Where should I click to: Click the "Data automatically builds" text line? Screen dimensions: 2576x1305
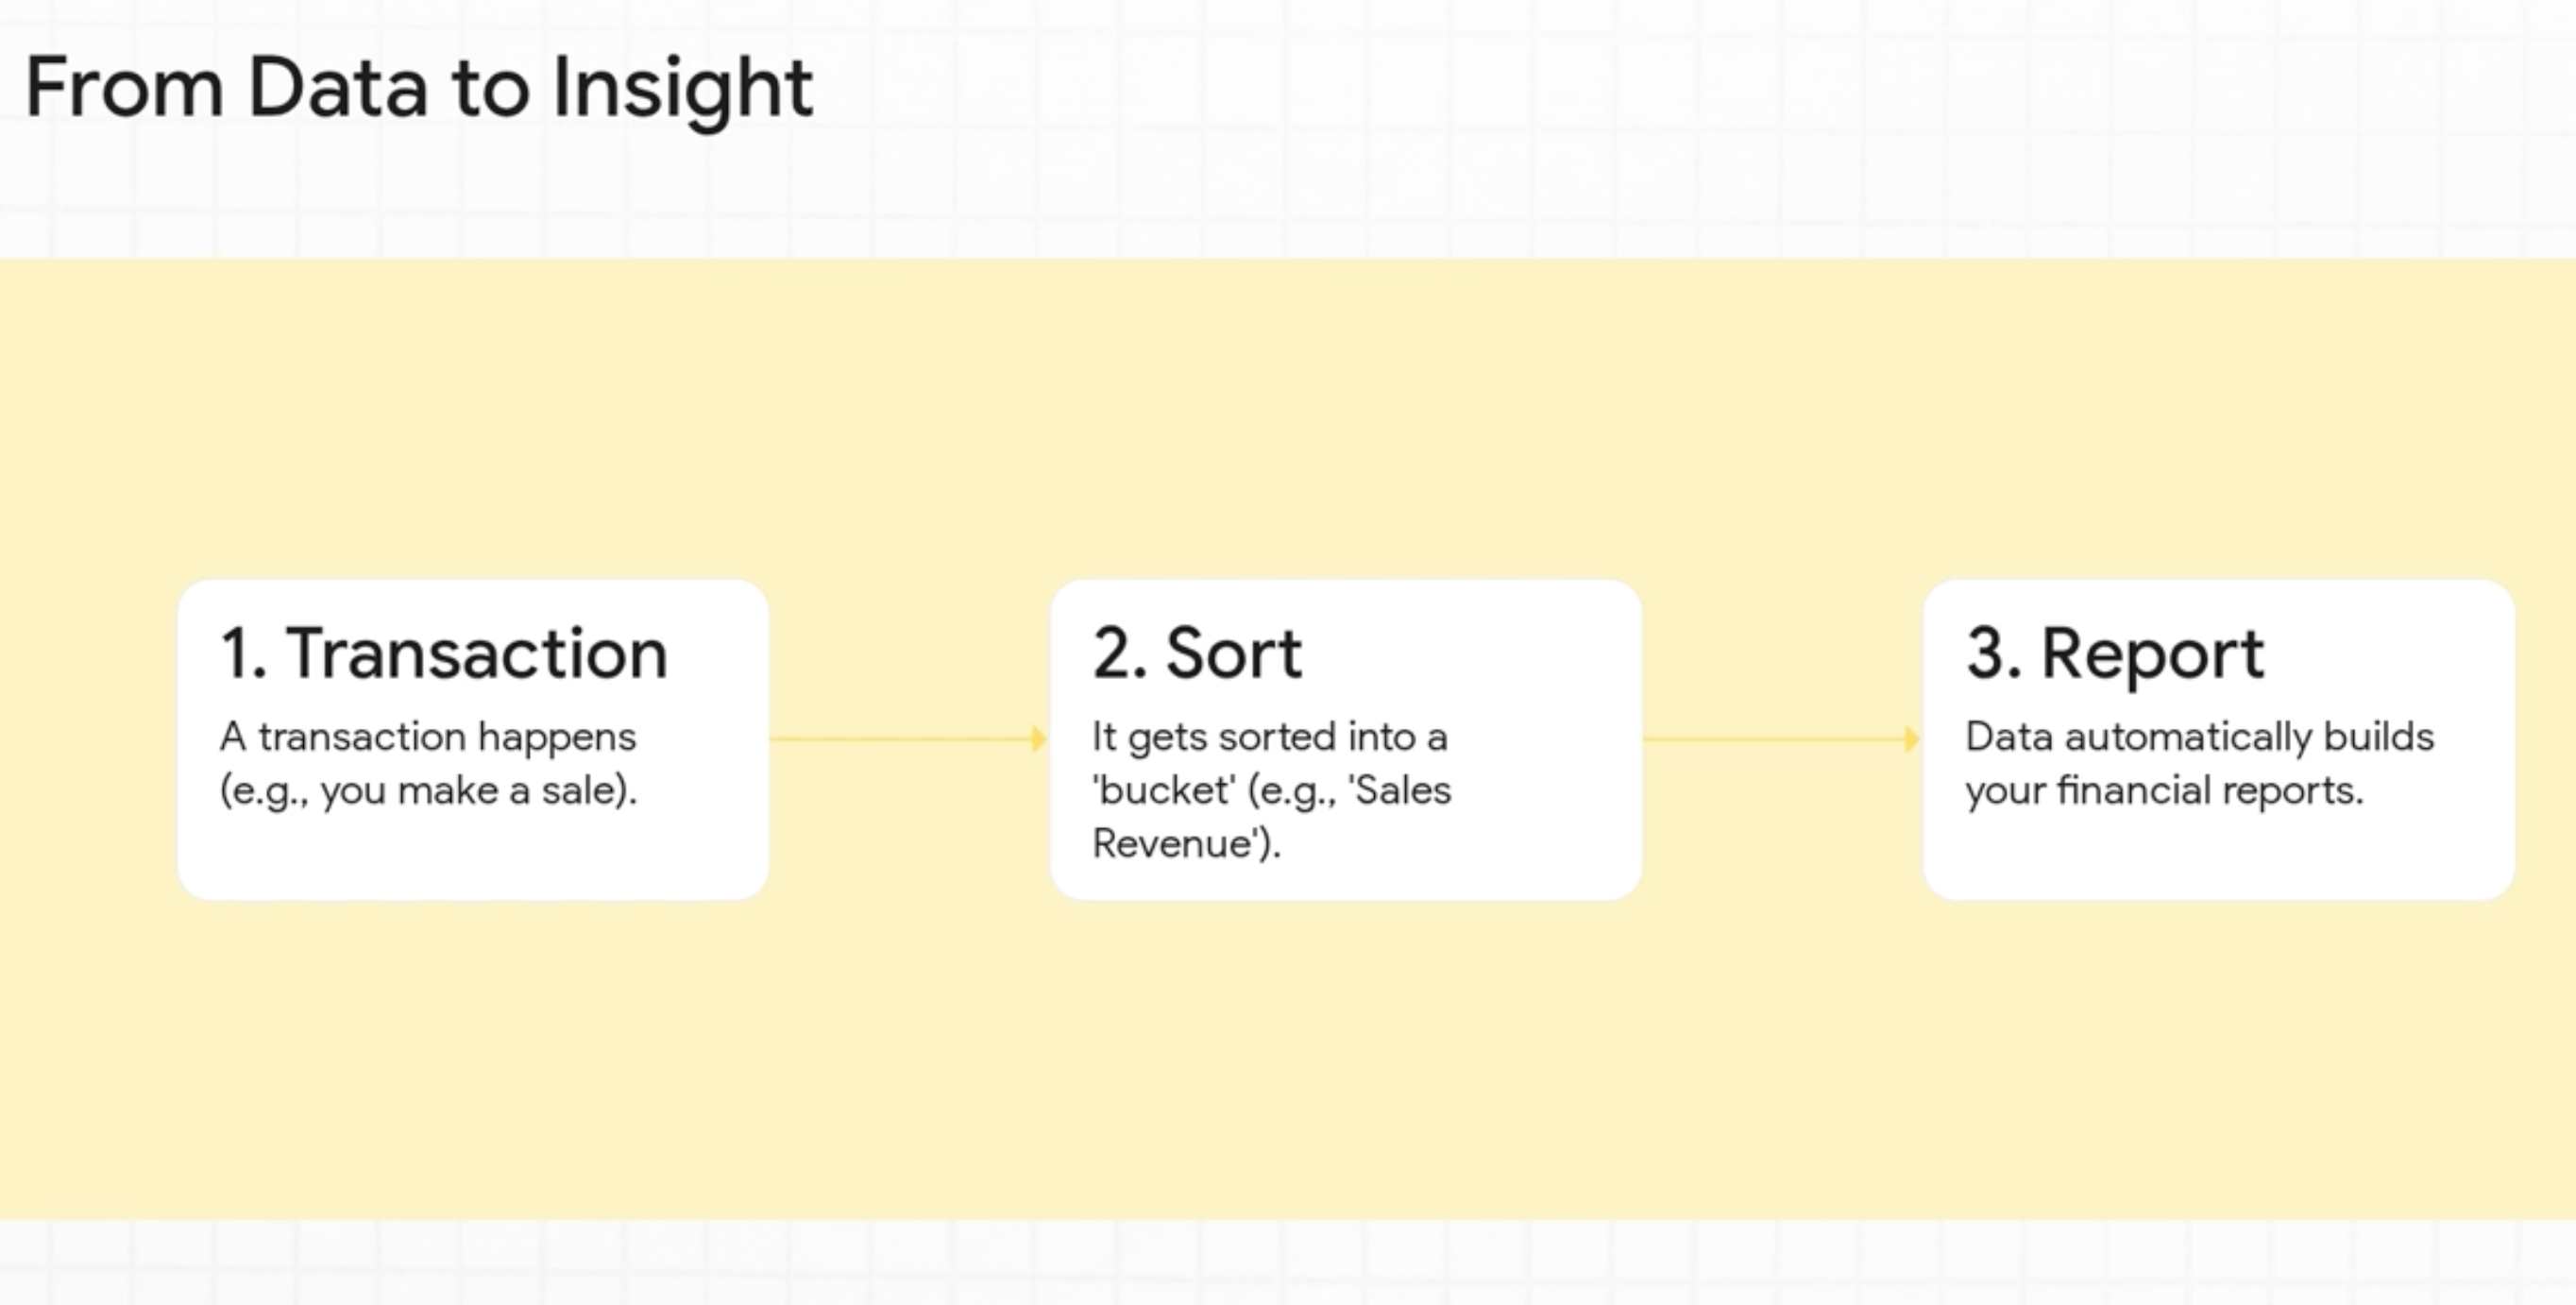point(2200,738)
